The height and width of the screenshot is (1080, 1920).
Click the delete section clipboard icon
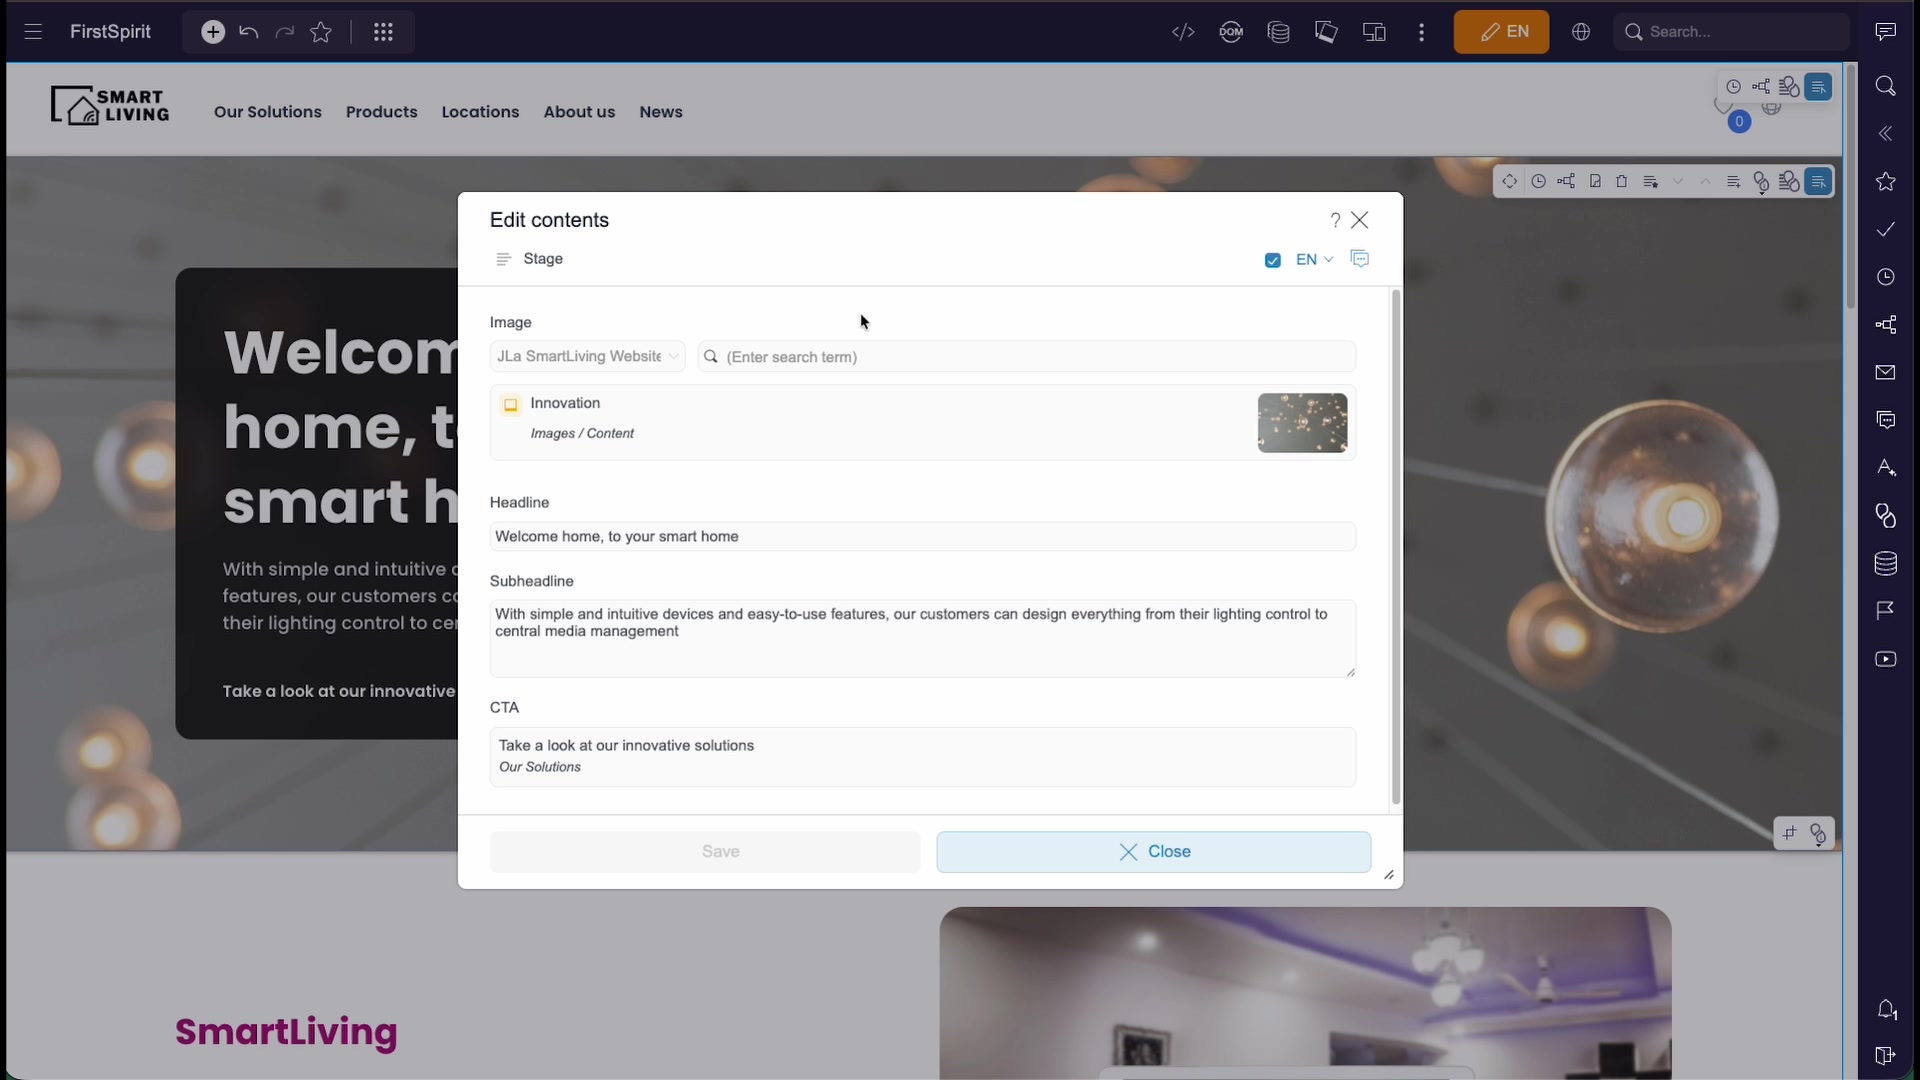click(x=1622, y=181)
